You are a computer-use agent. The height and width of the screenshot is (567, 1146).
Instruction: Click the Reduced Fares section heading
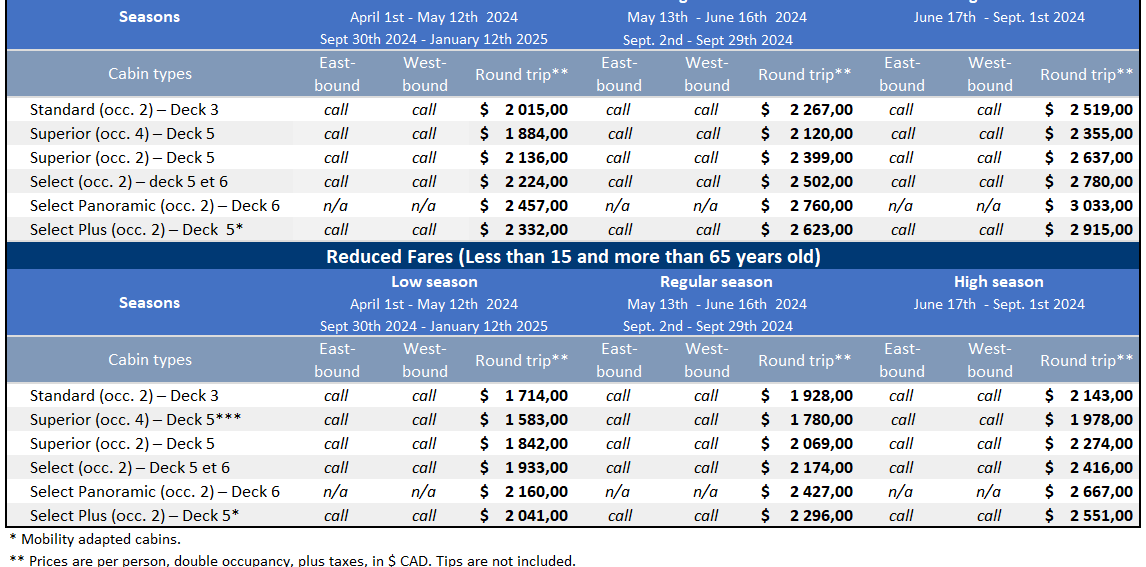pyautogui.click(x=573, y=257)
